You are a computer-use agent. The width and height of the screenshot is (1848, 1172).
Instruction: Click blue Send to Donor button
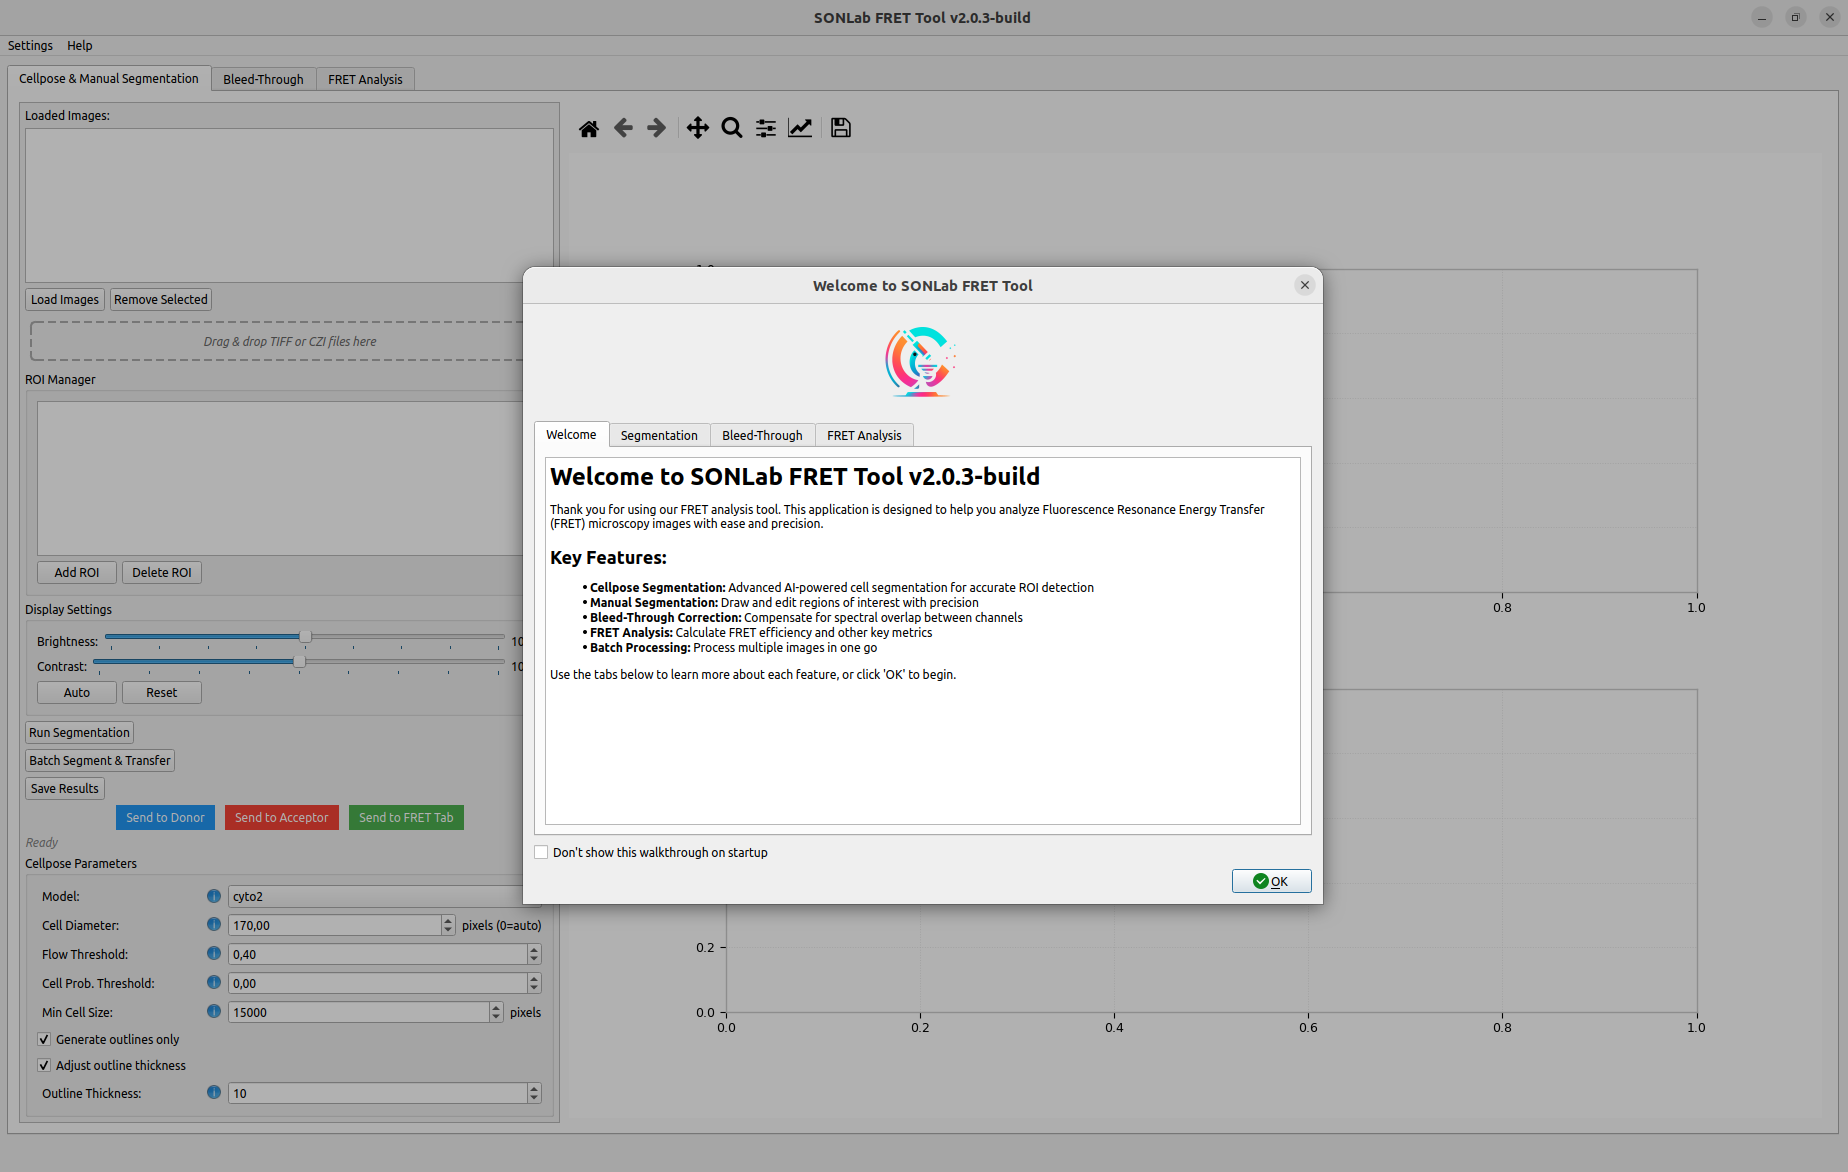point(165,817)
